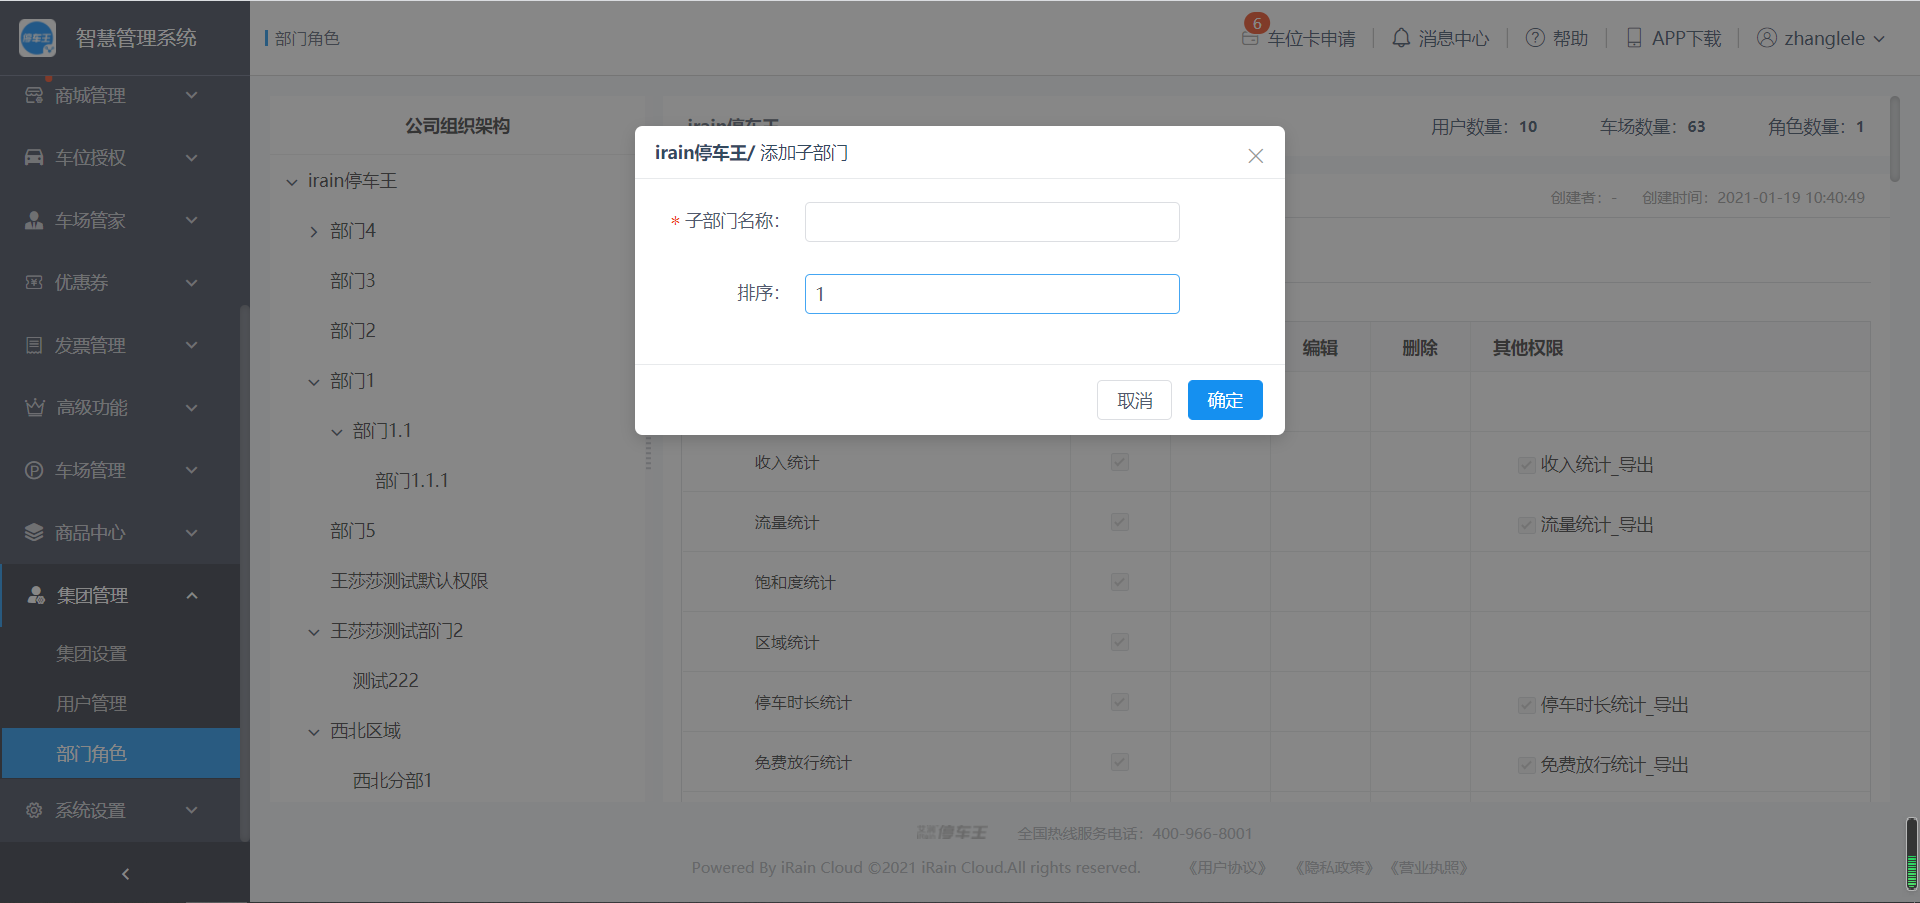This screenshot has height=903, width=1920.
Task: Toggle the 停车时长统计_导出 checkbox
Action: [x=1526, y=705]
